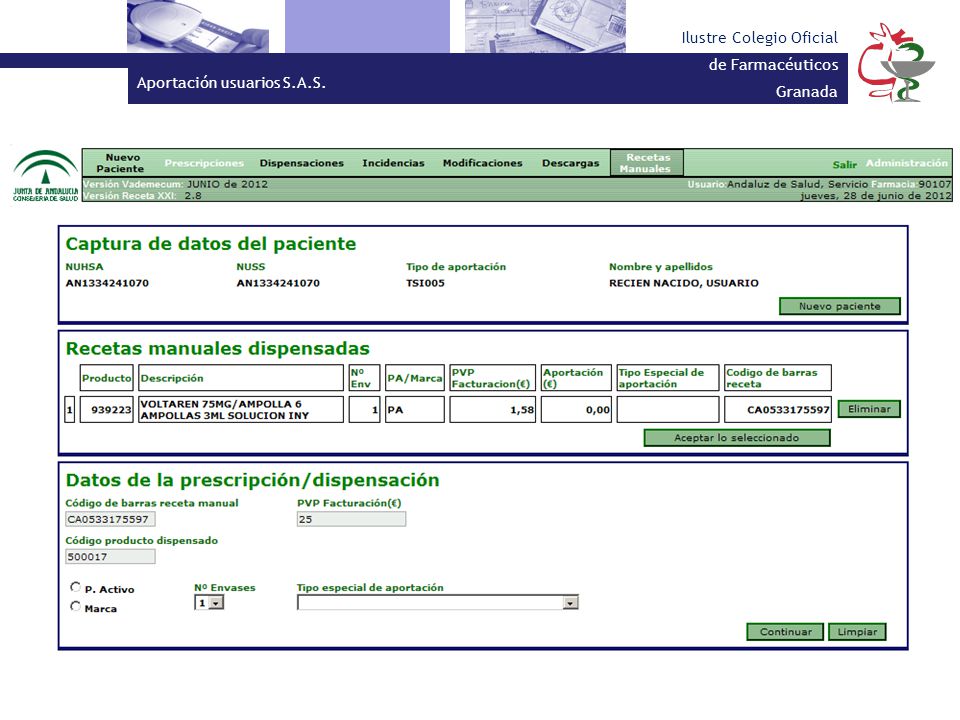Open the Prescripciones menu item
The width and height of the screenshot is (960, 720).
pyautogui.click(x=204, y=163)
